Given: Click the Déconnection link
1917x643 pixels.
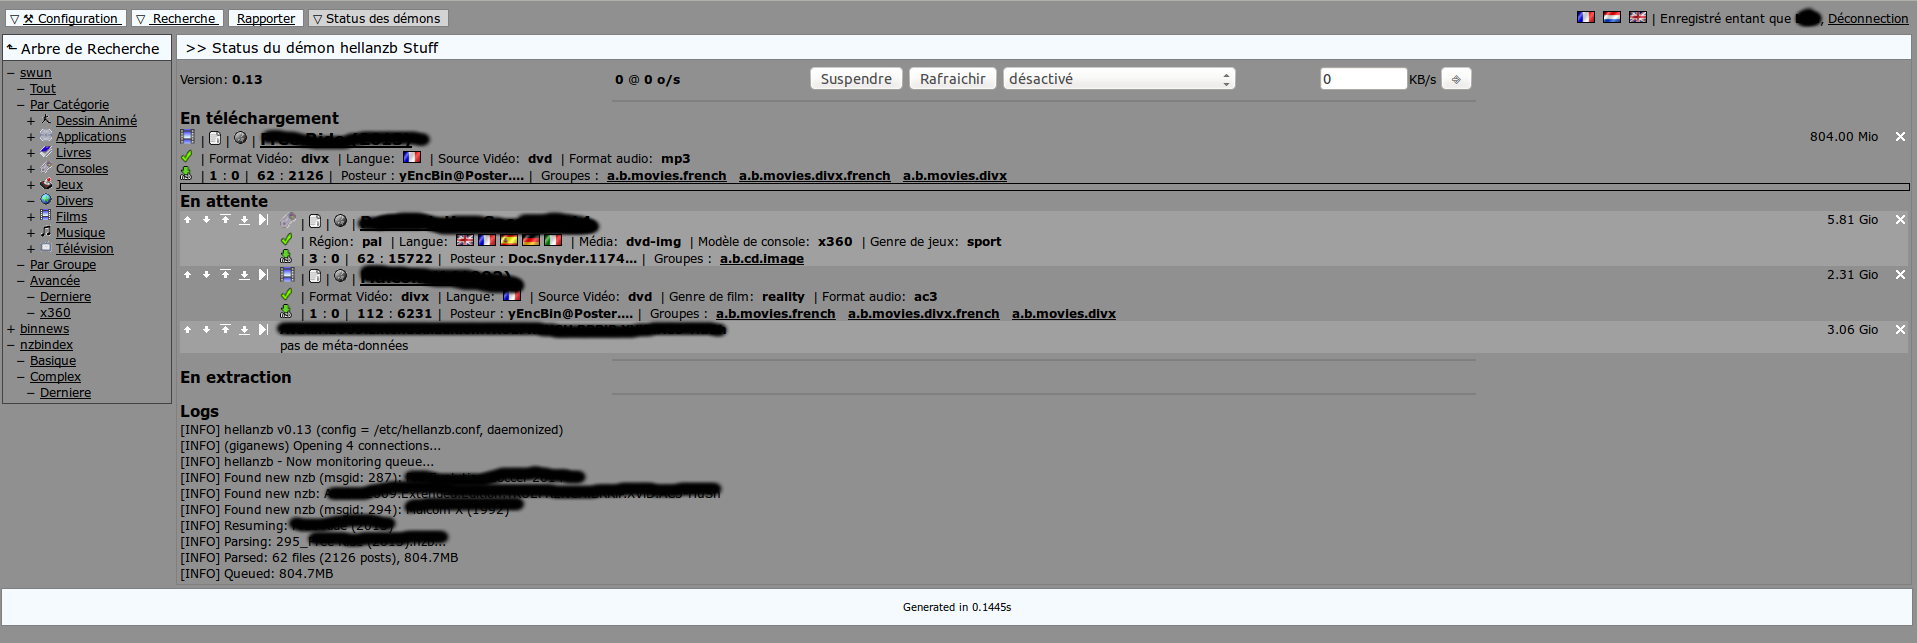Looking at the screenshot, I should pos(1868,18).
